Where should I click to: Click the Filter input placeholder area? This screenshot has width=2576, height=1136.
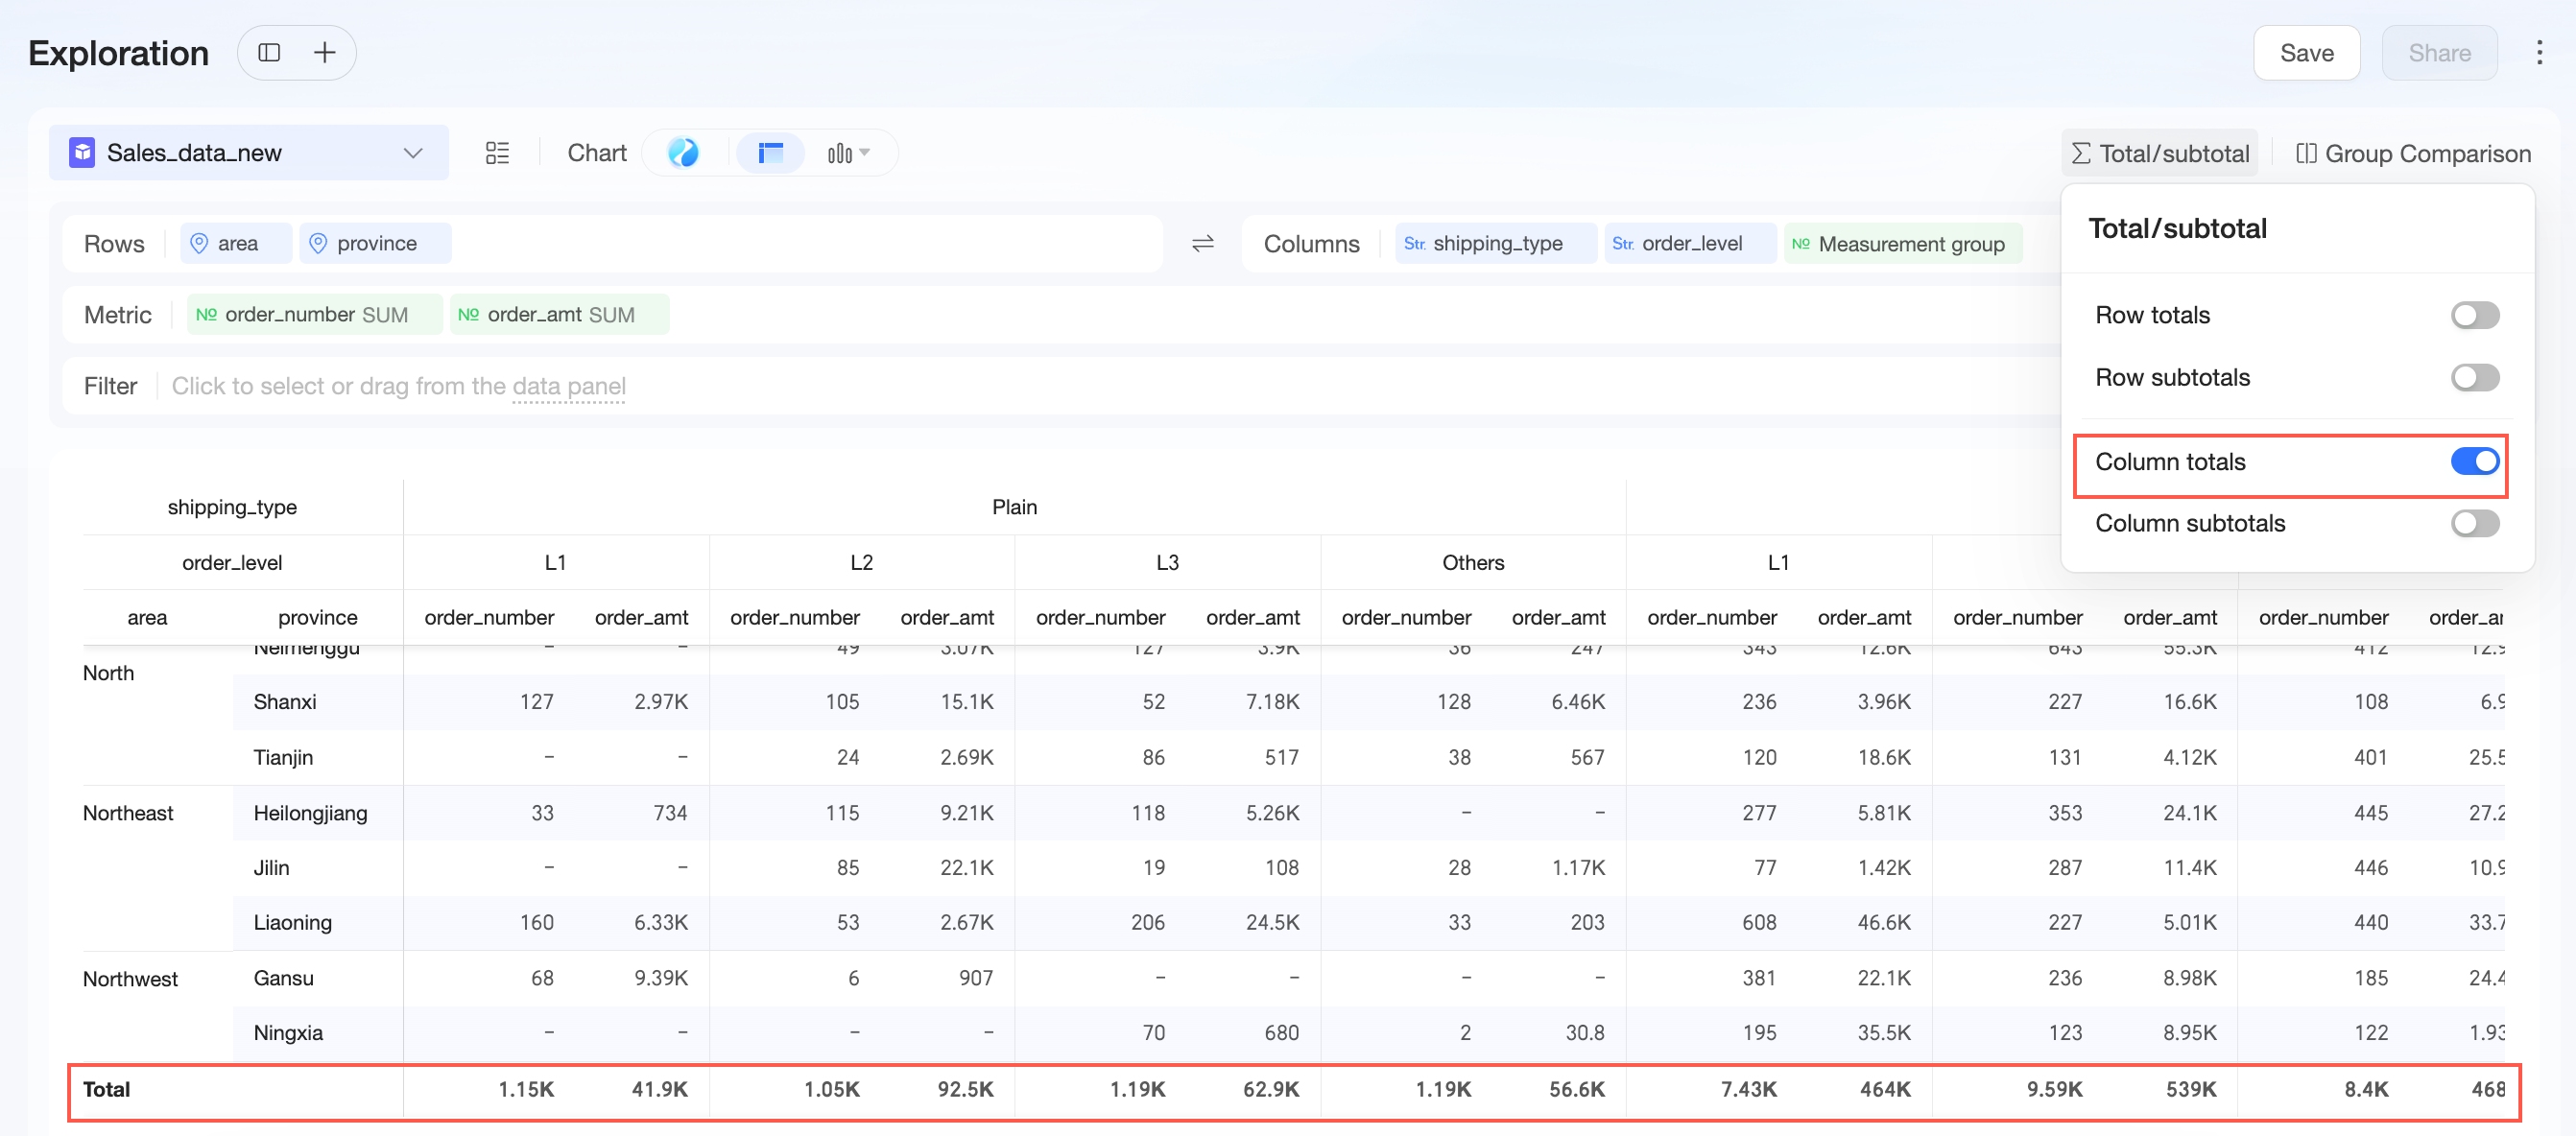(399, 386)
